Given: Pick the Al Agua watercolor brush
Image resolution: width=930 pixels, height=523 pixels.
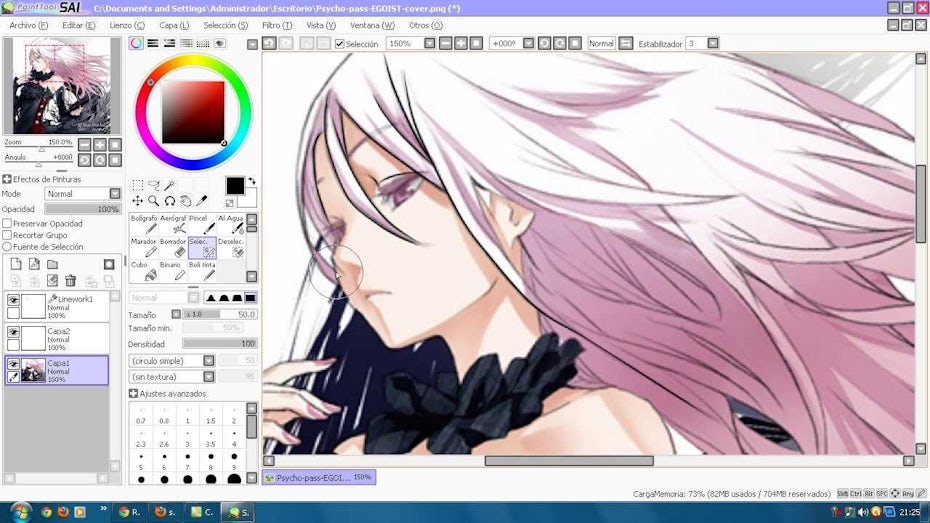Looking at the screenshot, I should [230, 223].
